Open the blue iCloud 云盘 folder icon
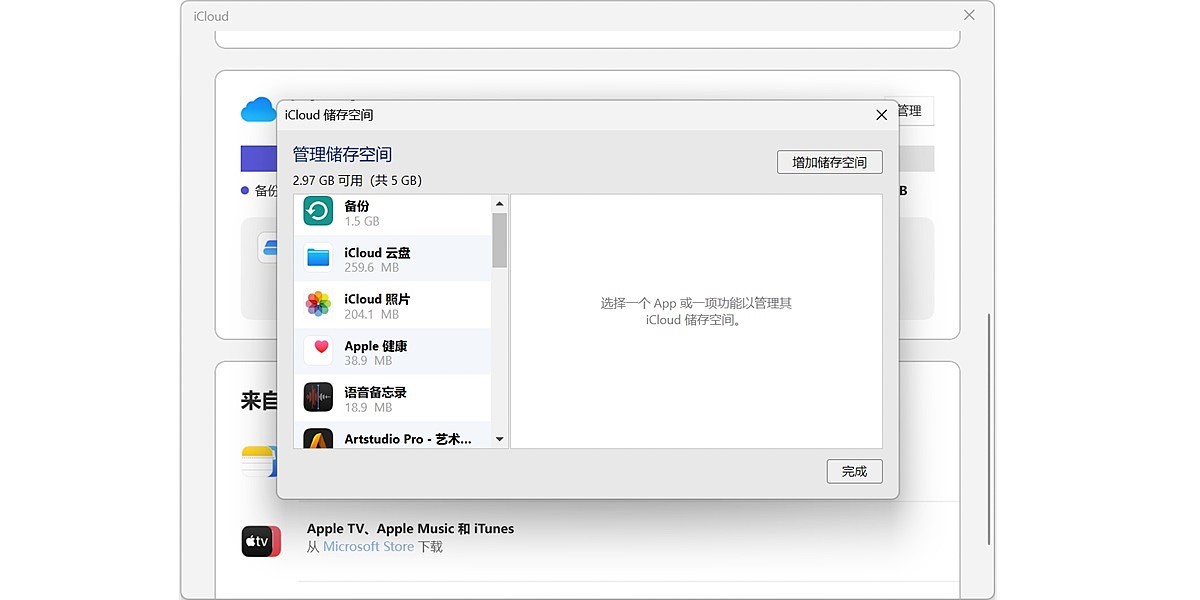 pyautogui.click(x=316, y=258)
